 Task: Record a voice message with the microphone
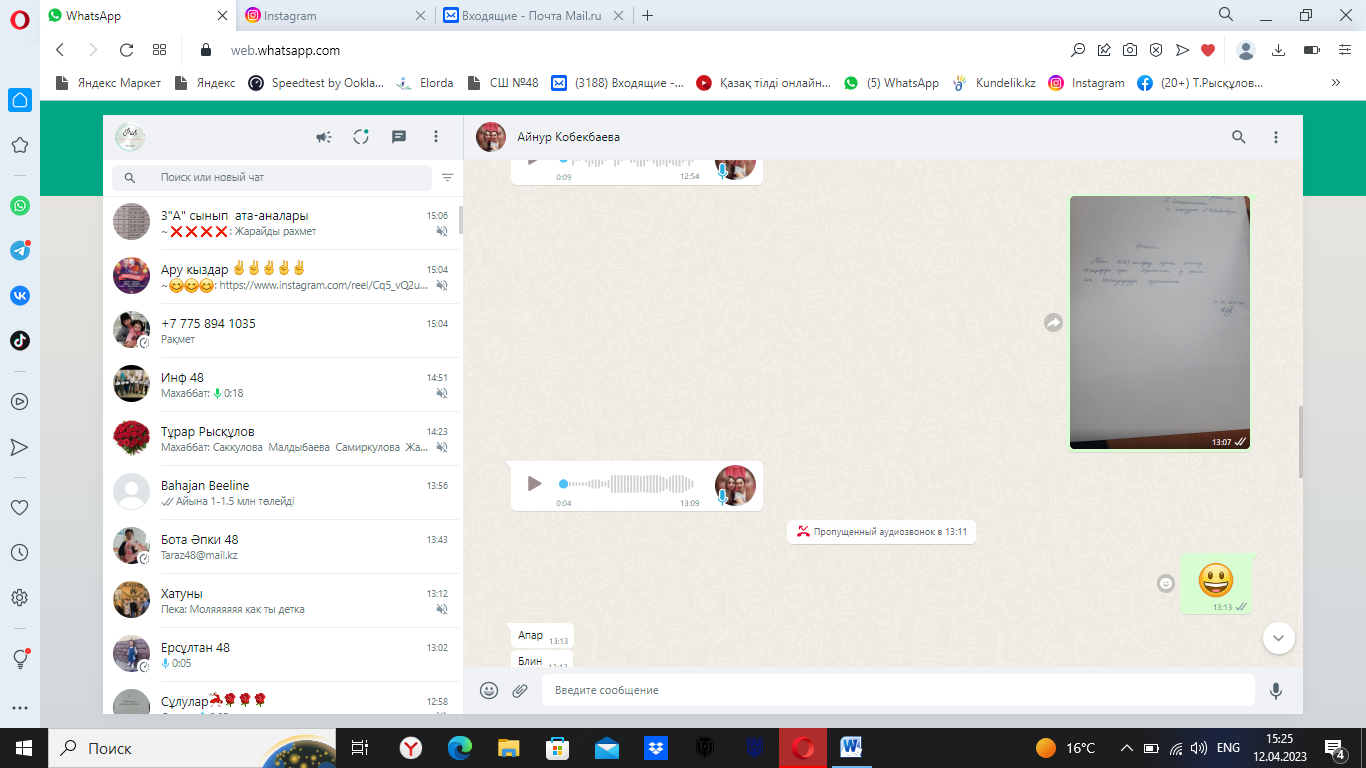1276,690
